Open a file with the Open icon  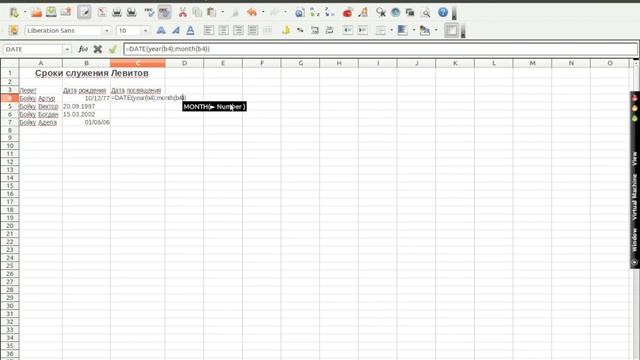pyautogui.click(x=37, y=13)
